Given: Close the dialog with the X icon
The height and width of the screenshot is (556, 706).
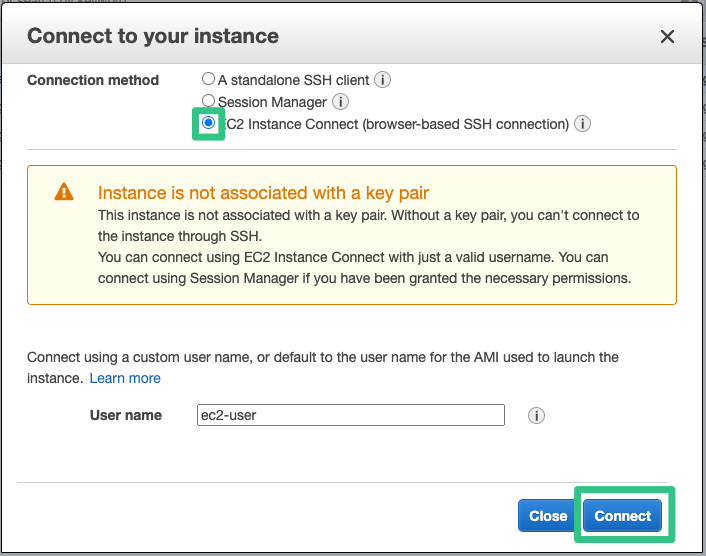Looking at the screenshot, I should [667, 36].
